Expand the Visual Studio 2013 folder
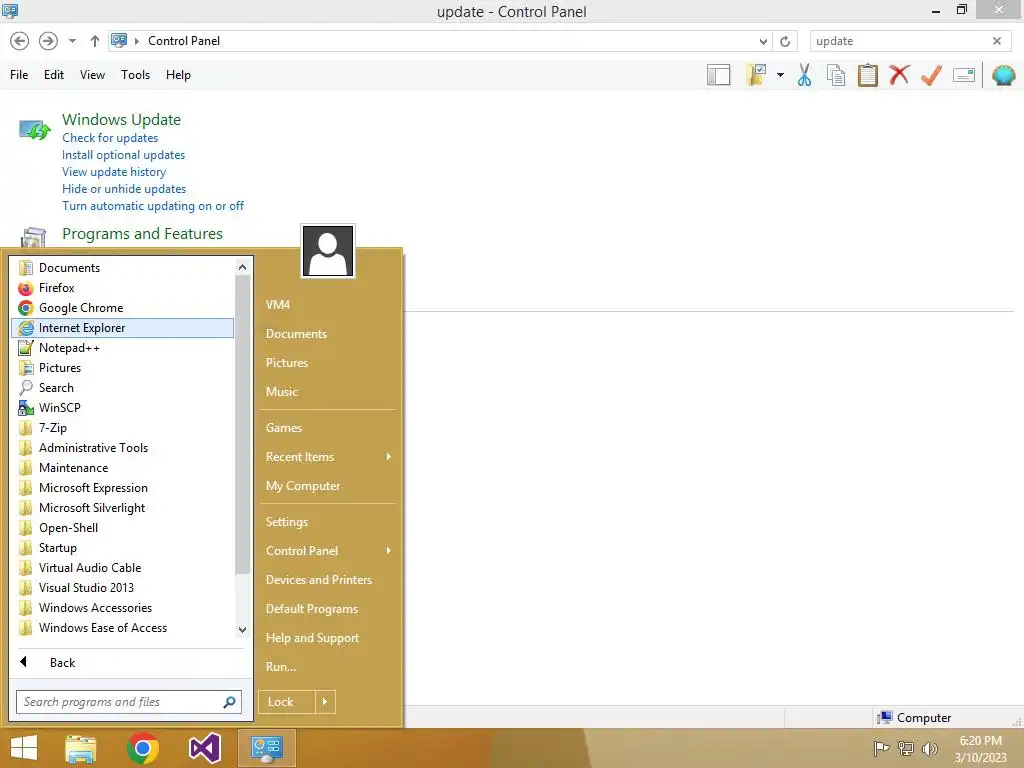 click(123, 588)
